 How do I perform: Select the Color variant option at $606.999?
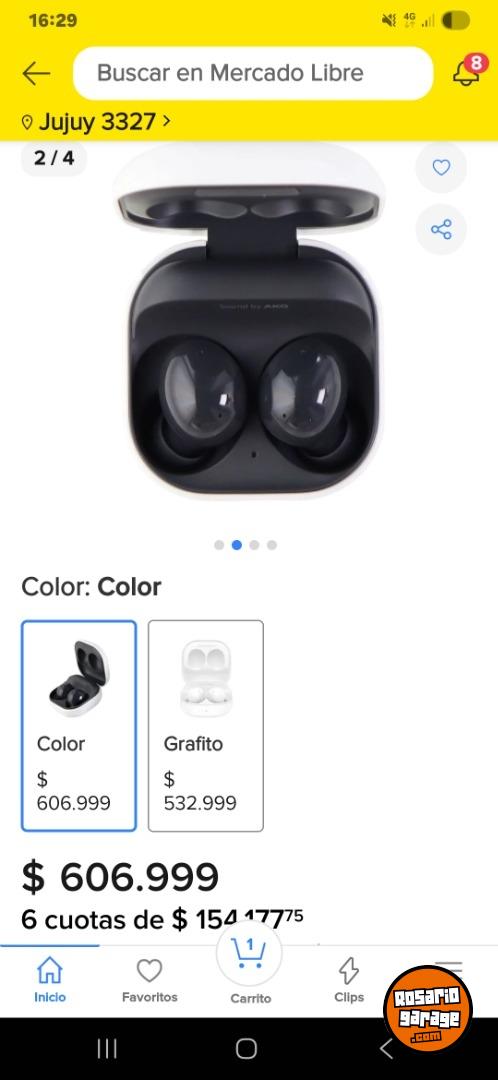pyautogui.click(x=79, y=726)
